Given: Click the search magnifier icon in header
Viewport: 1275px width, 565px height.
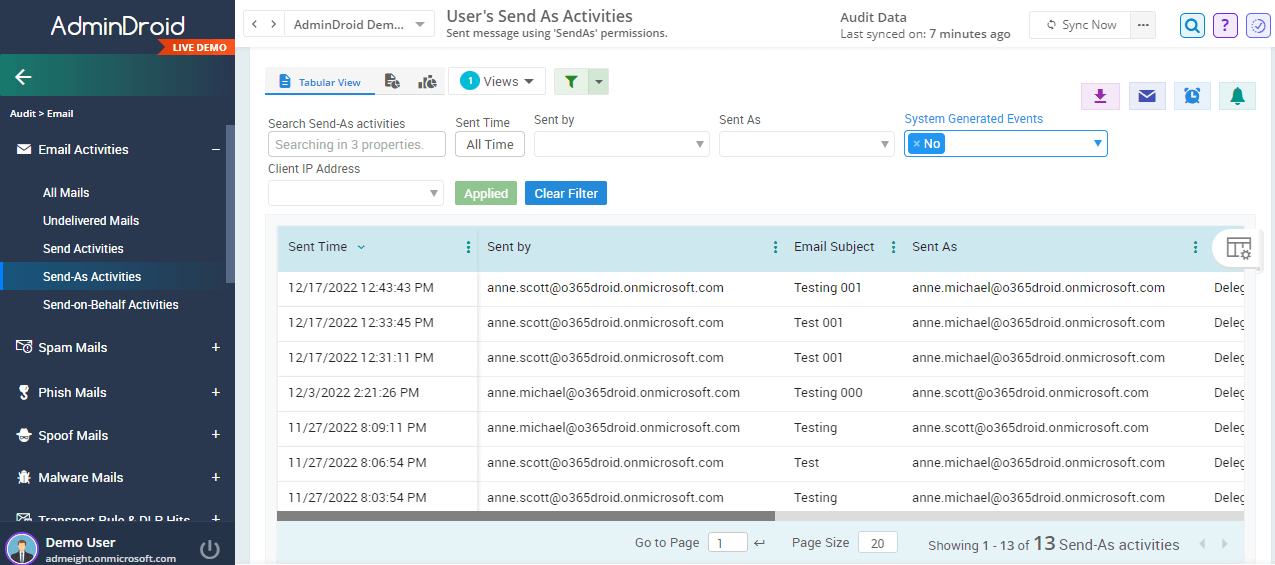Looking at the screenshot, I should 1192,25.
